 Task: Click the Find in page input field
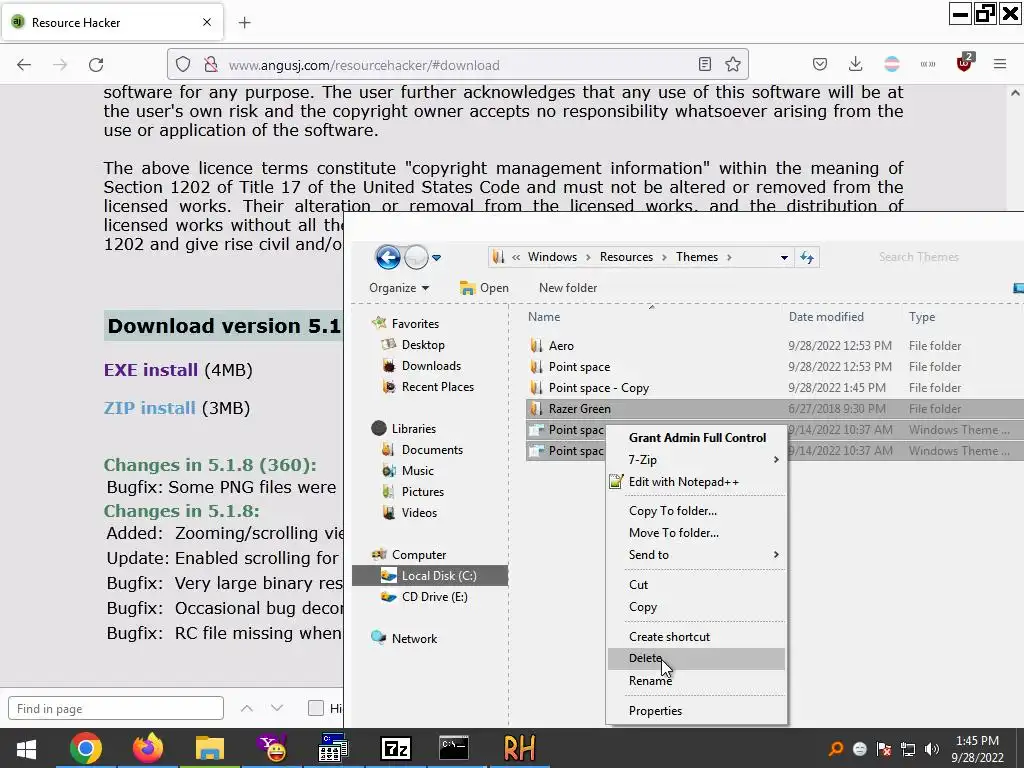116,709
